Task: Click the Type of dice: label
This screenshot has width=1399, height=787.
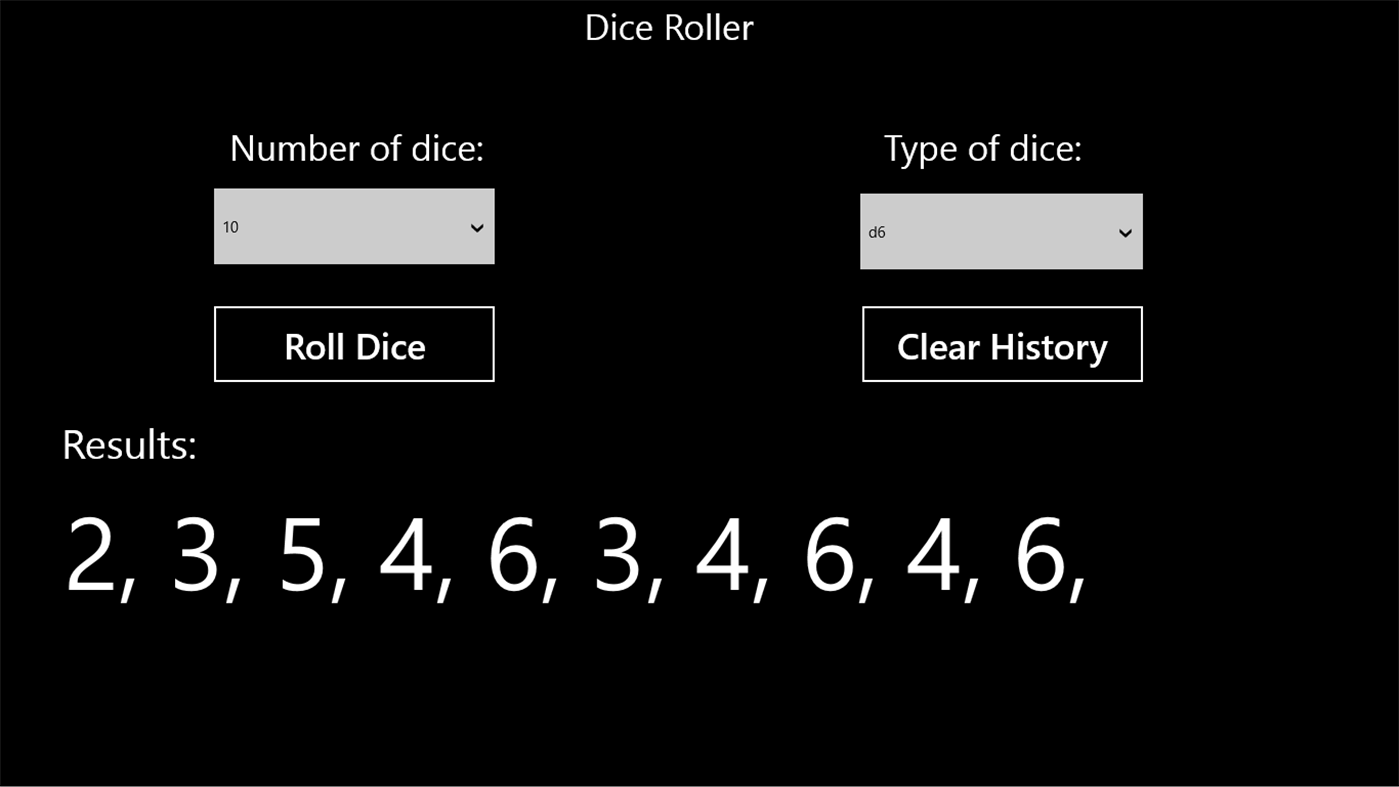Action: [981, 147]
